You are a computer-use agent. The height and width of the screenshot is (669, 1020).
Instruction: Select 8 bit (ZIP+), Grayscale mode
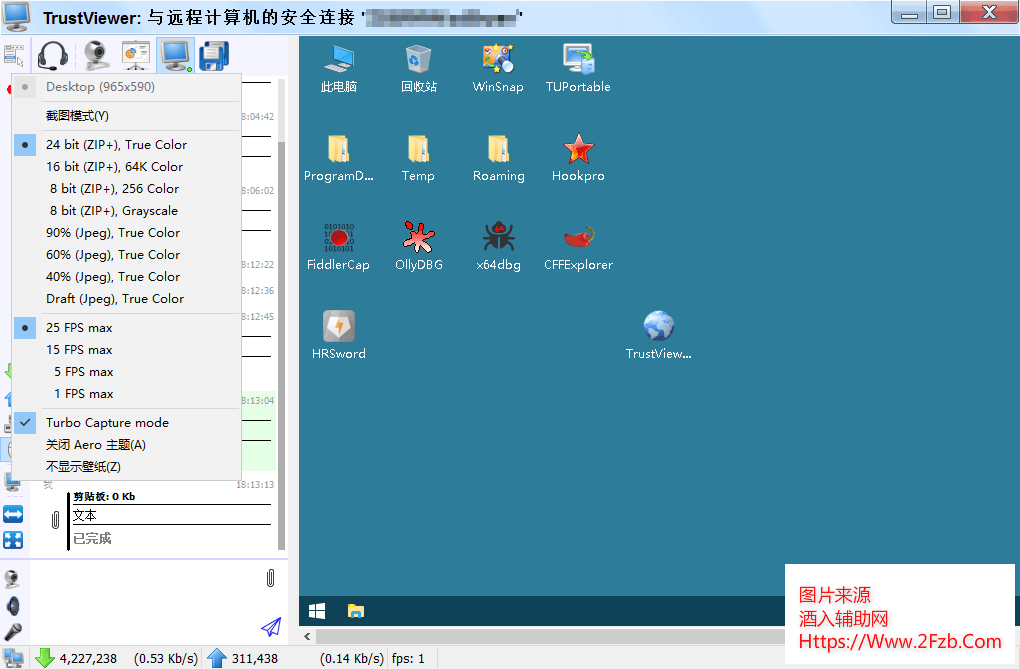tap(113, 211)
